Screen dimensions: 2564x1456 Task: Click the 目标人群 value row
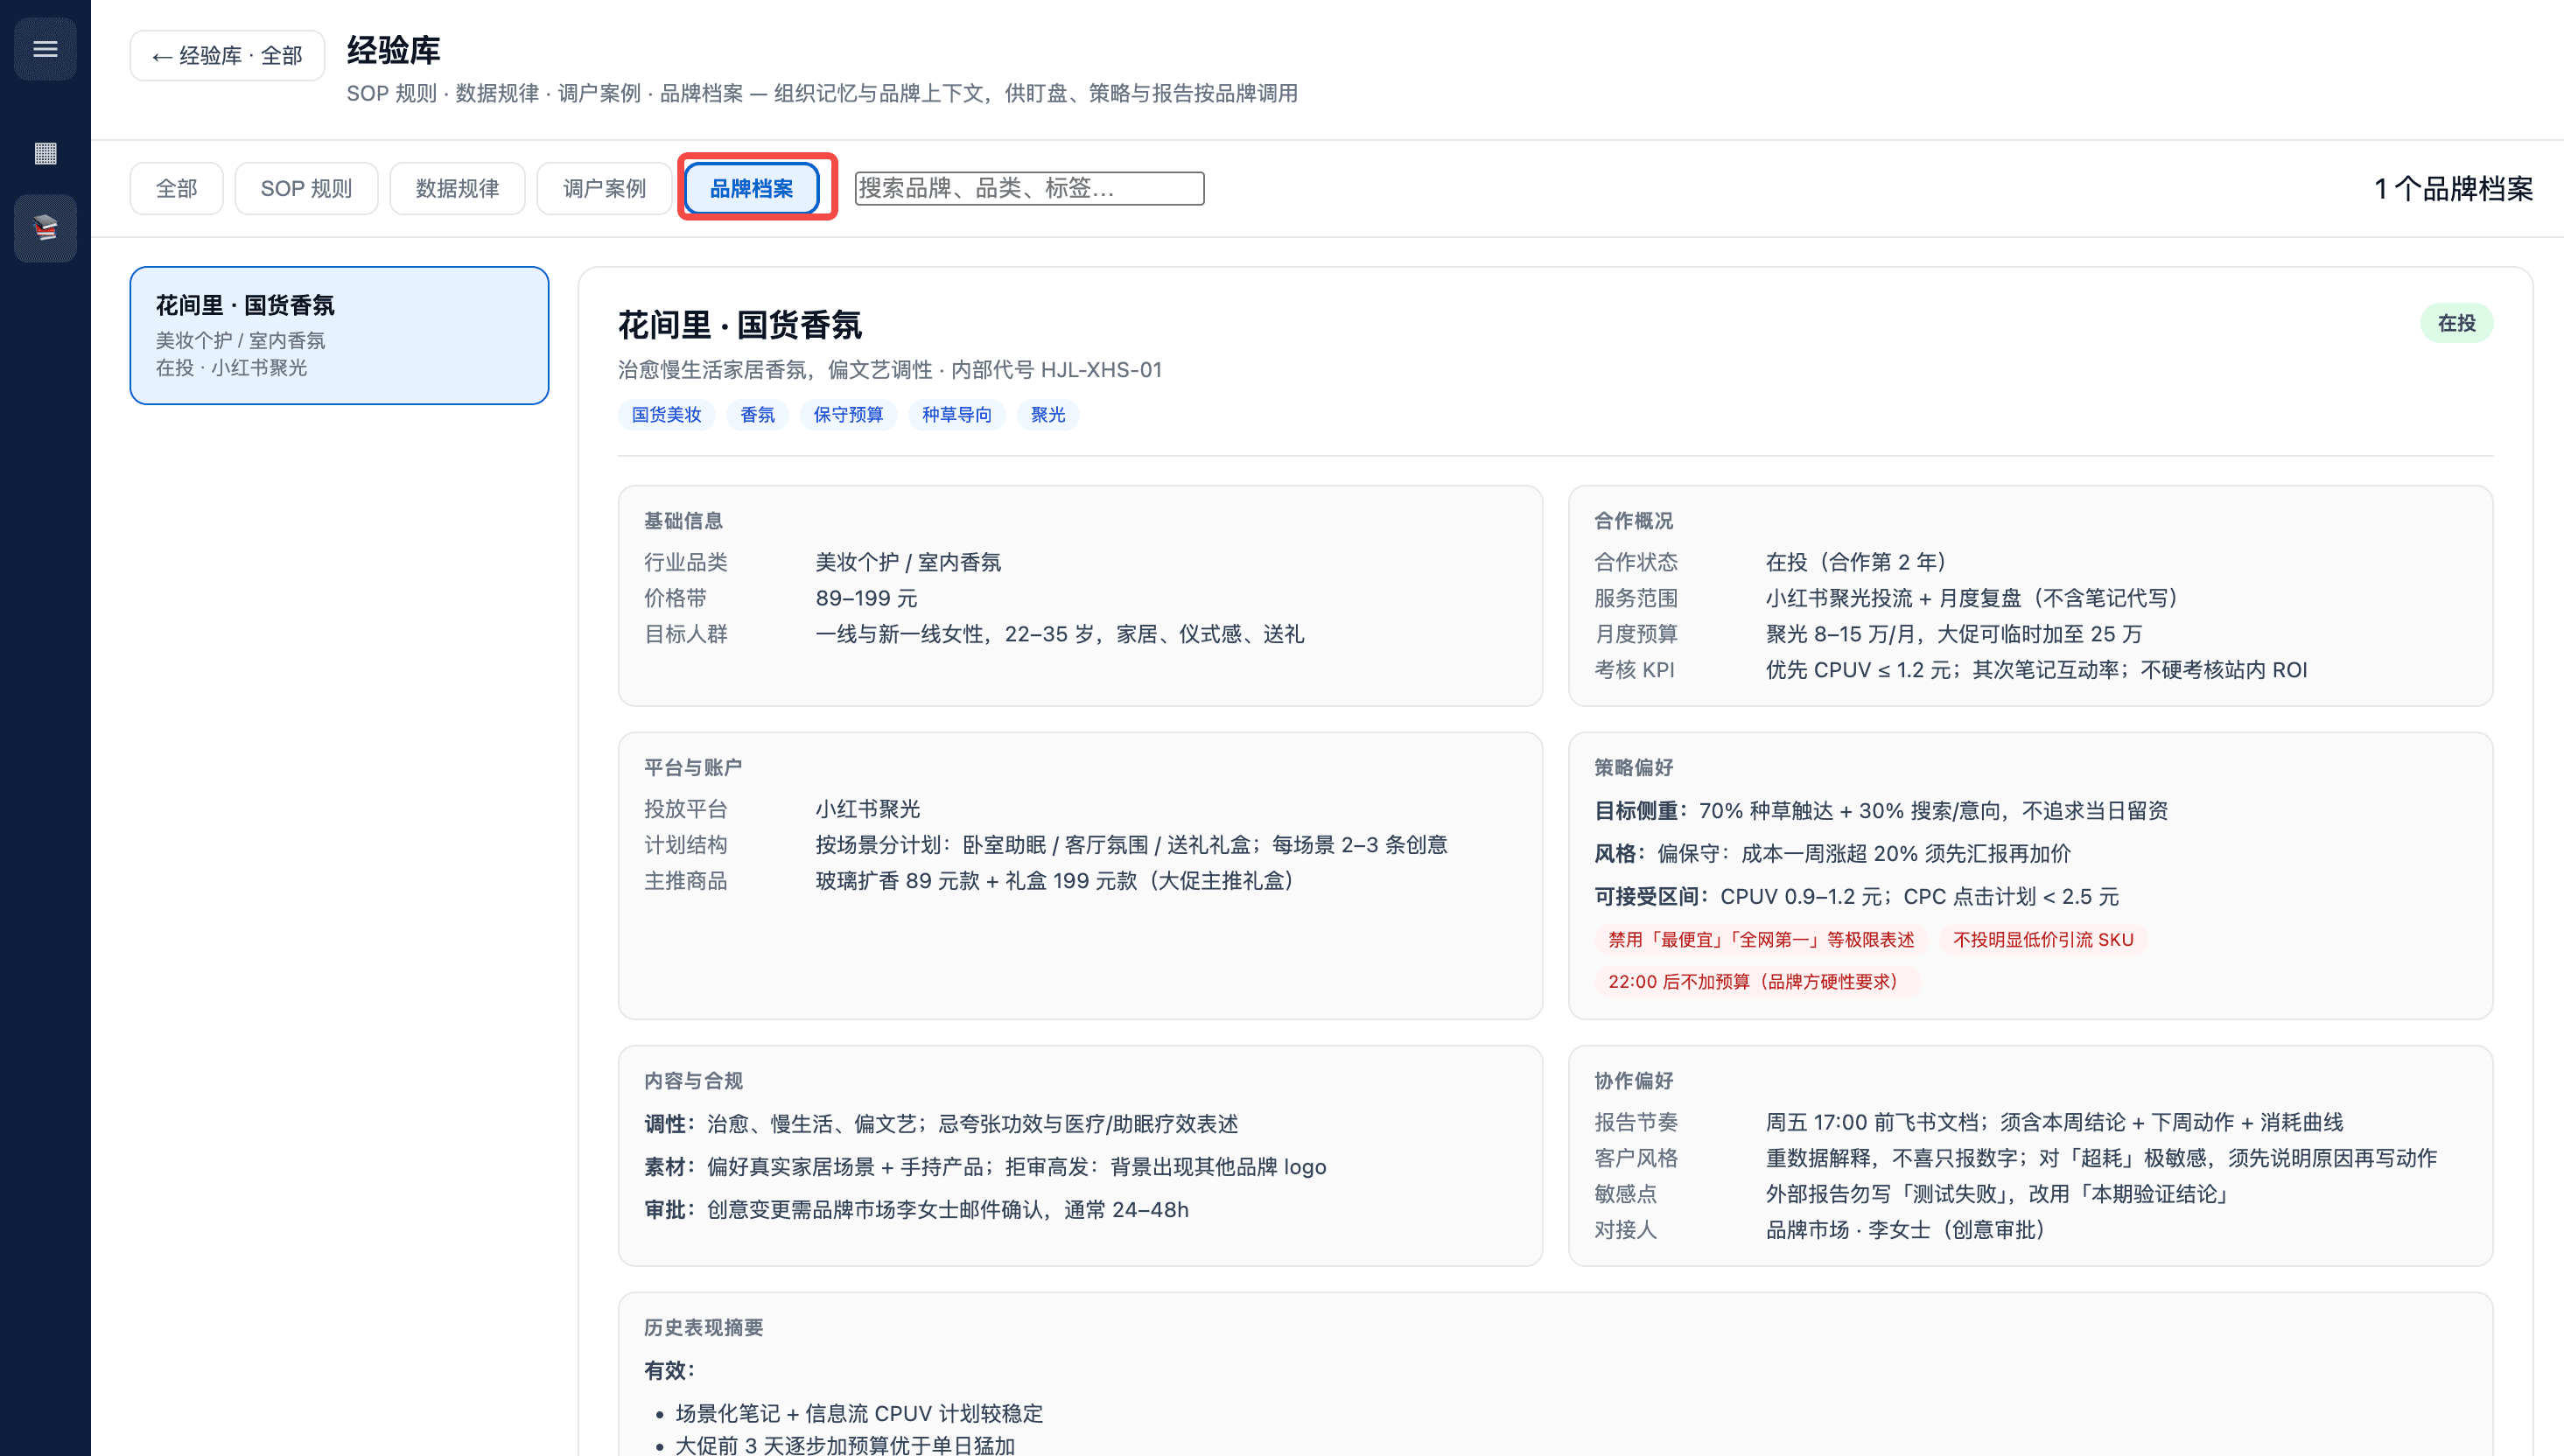coord(1060,634)
